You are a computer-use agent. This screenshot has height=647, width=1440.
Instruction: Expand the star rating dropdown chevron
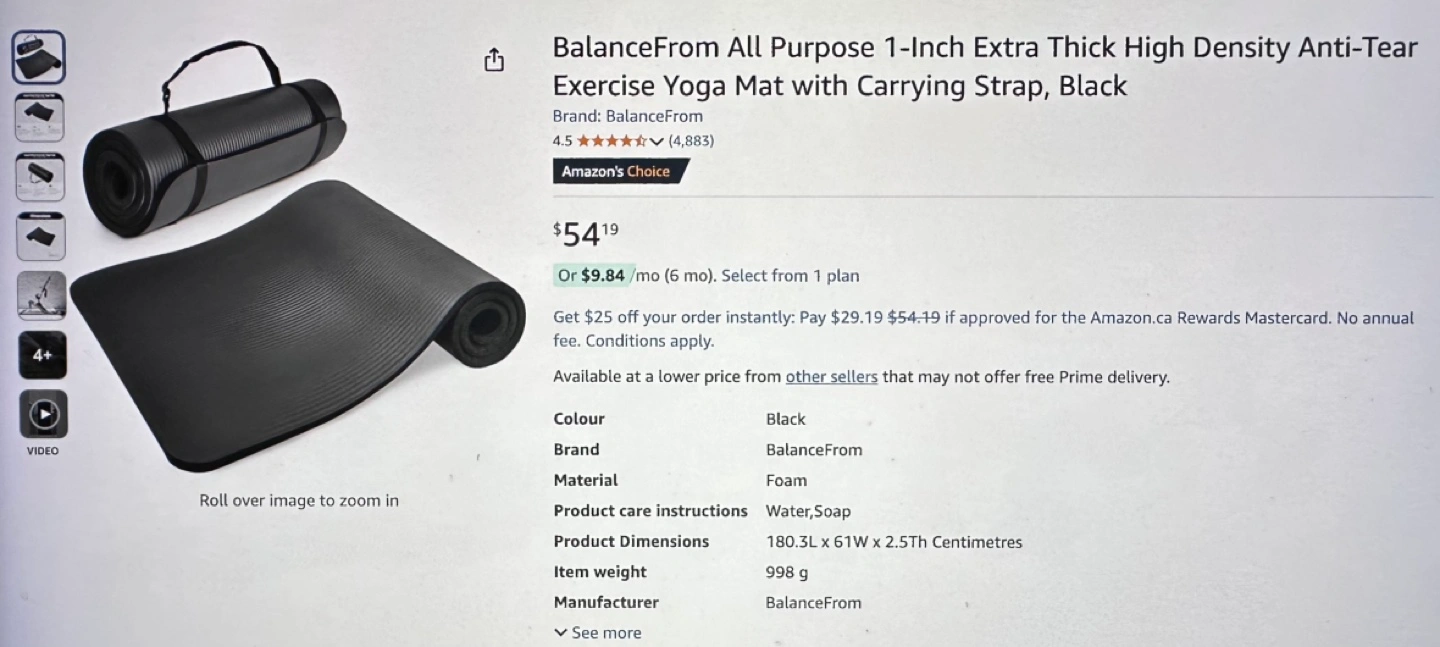click(x=657, y=141)
